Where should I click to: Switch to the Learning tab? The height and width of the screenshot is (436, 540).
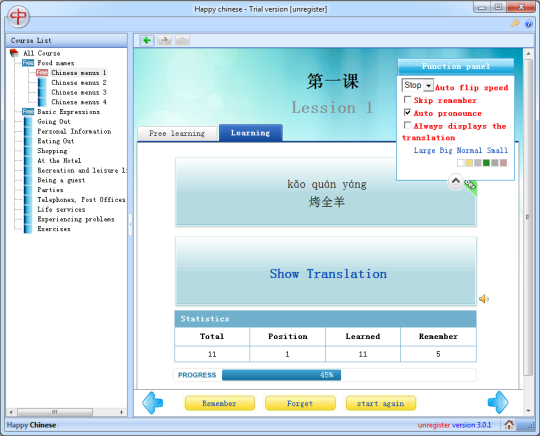(251, 133)
